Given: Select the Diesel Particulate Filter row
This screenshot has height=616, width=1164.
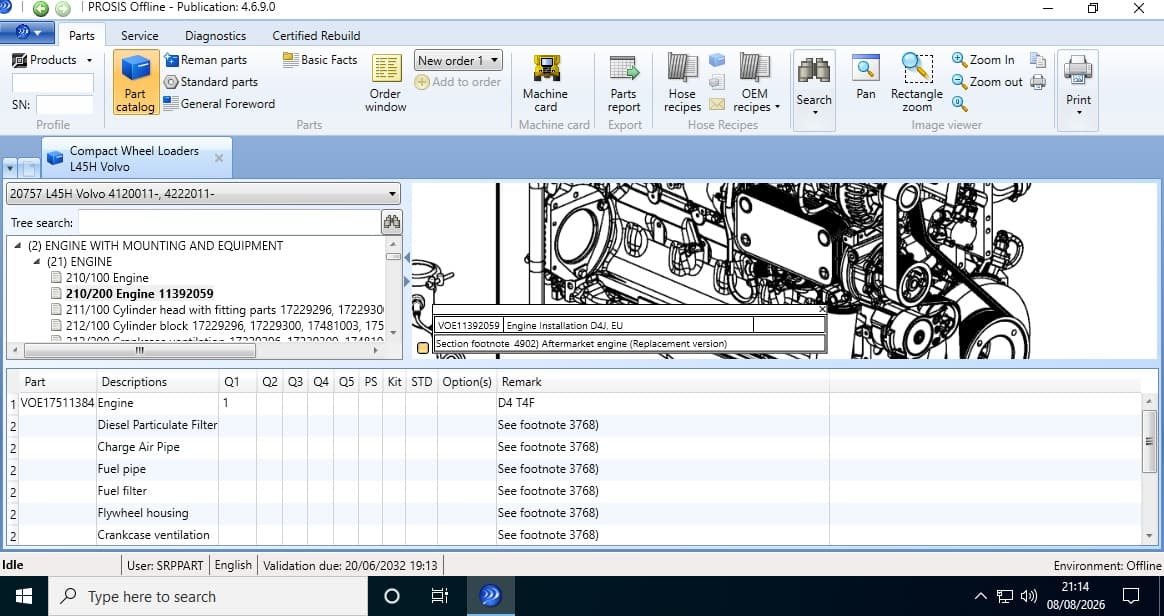Looking at the screenshot, I should (575, 425).
